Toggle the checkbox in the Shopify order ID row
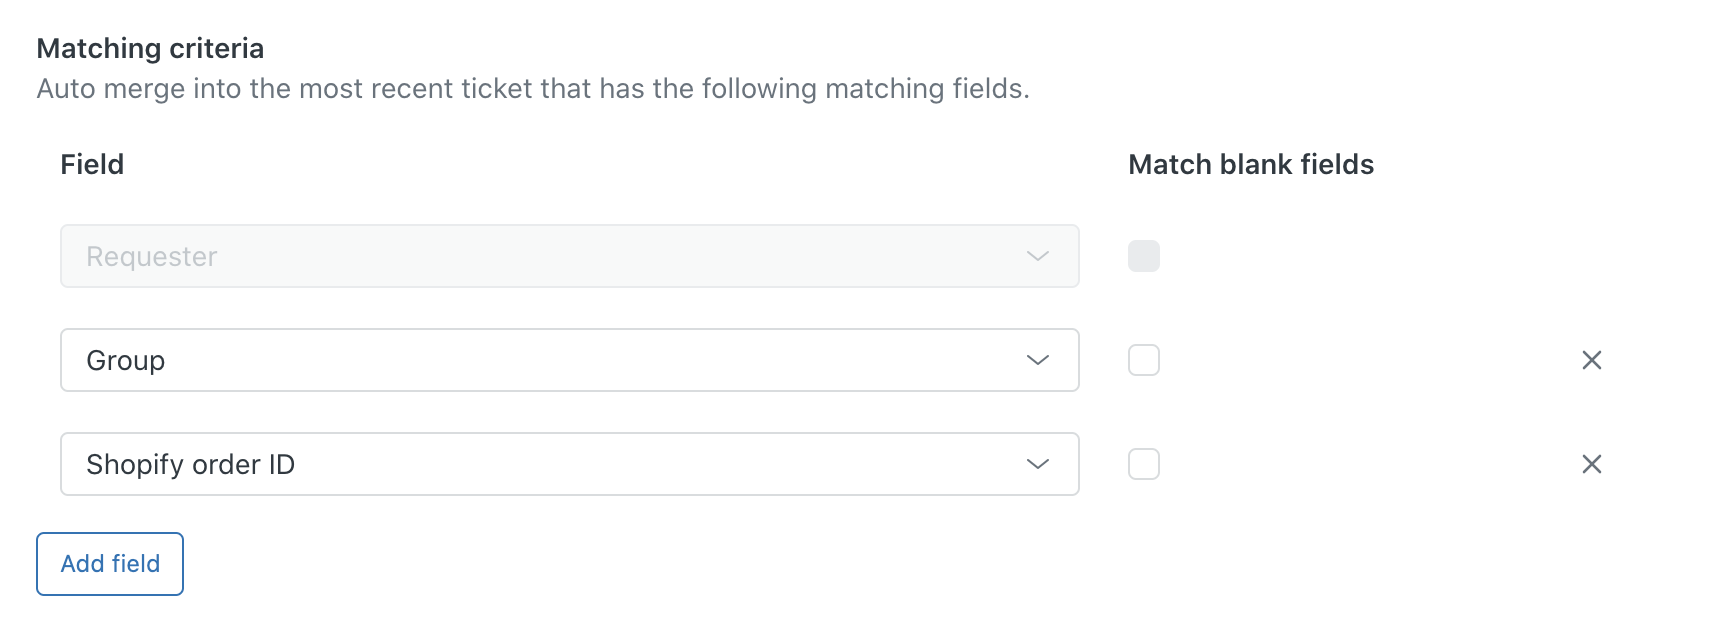1711x640 pixels. click(1143, 464)
